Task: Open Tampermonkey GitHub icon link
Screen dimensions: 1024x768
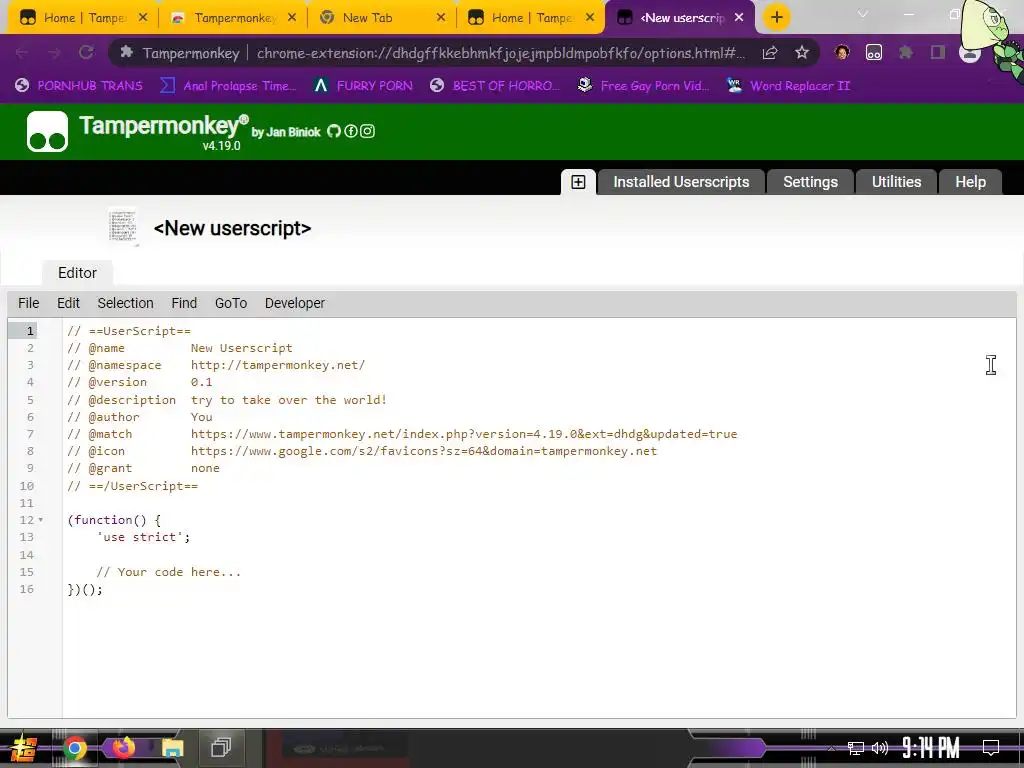Action: (x=334, y=131)
